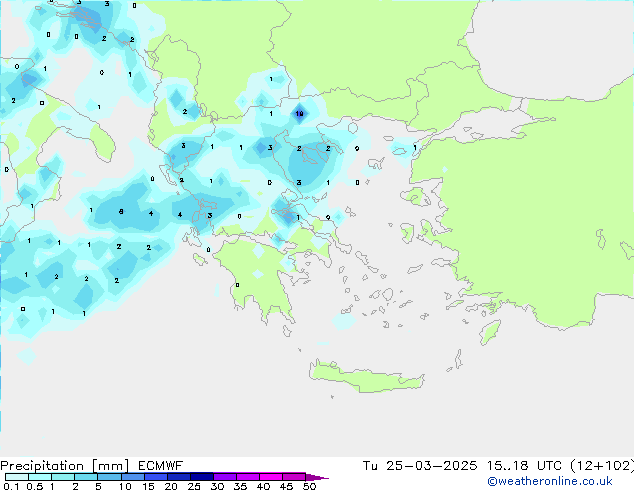The image size is (634, 490).
Task: Click the '30' legend scale label
Action: click(218, 486)
